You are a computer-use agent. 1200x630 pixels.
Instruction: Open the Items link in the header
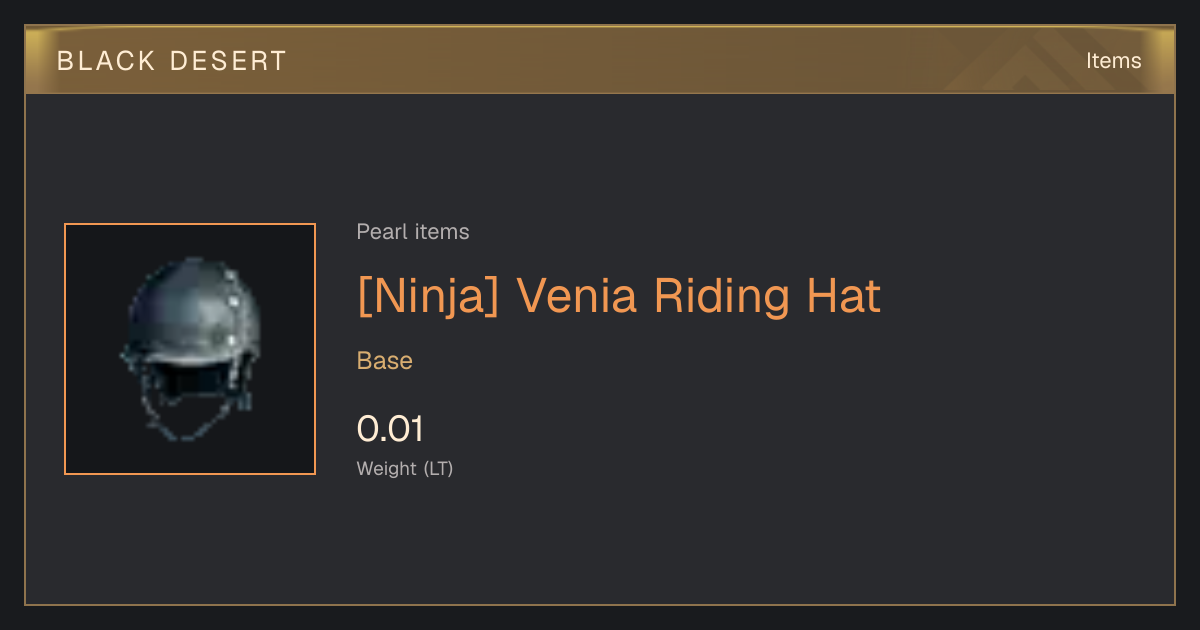click(x=1113, y=60)
